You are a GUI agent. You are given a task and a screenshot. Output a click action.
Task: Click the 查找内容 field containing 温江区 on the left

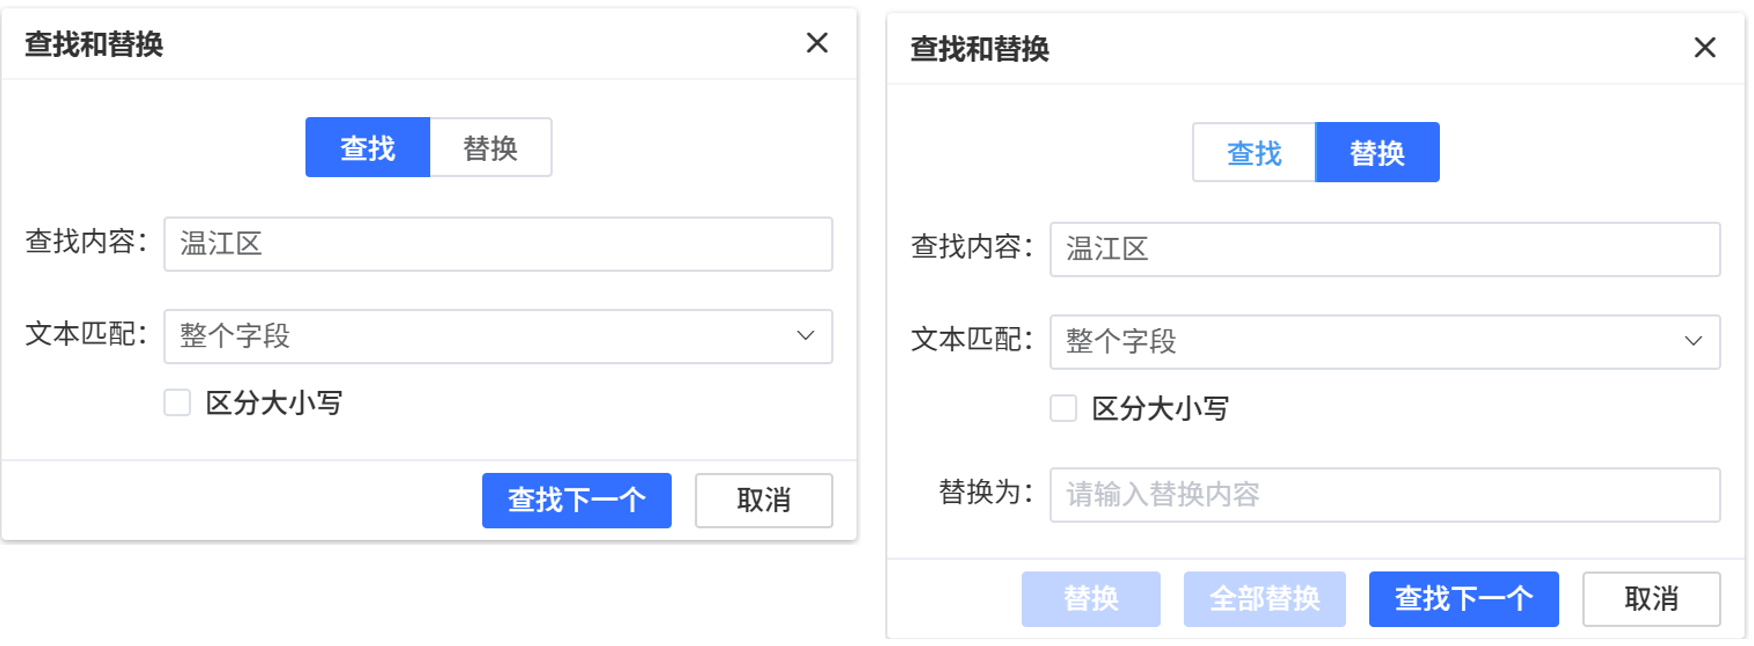[x=498, y=244]
